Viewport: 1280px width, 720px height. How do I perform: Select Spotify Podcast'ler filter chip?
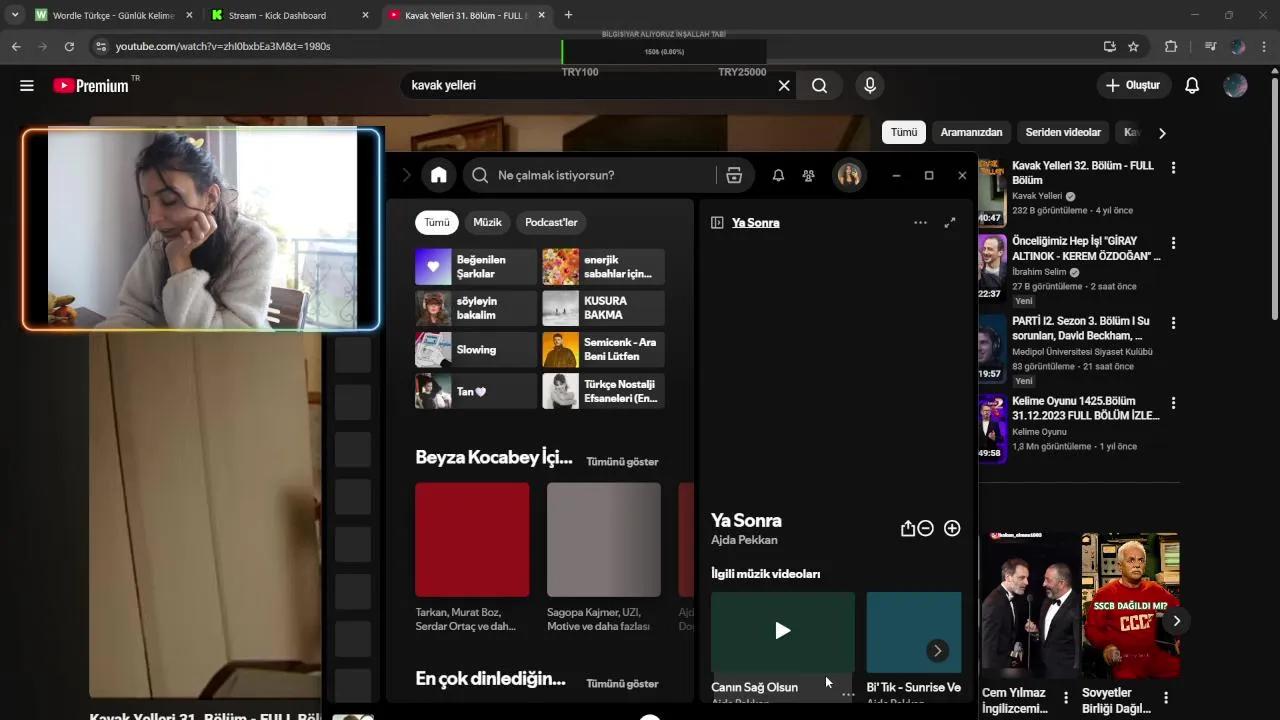pyautogui.click(x=551, y=222)
